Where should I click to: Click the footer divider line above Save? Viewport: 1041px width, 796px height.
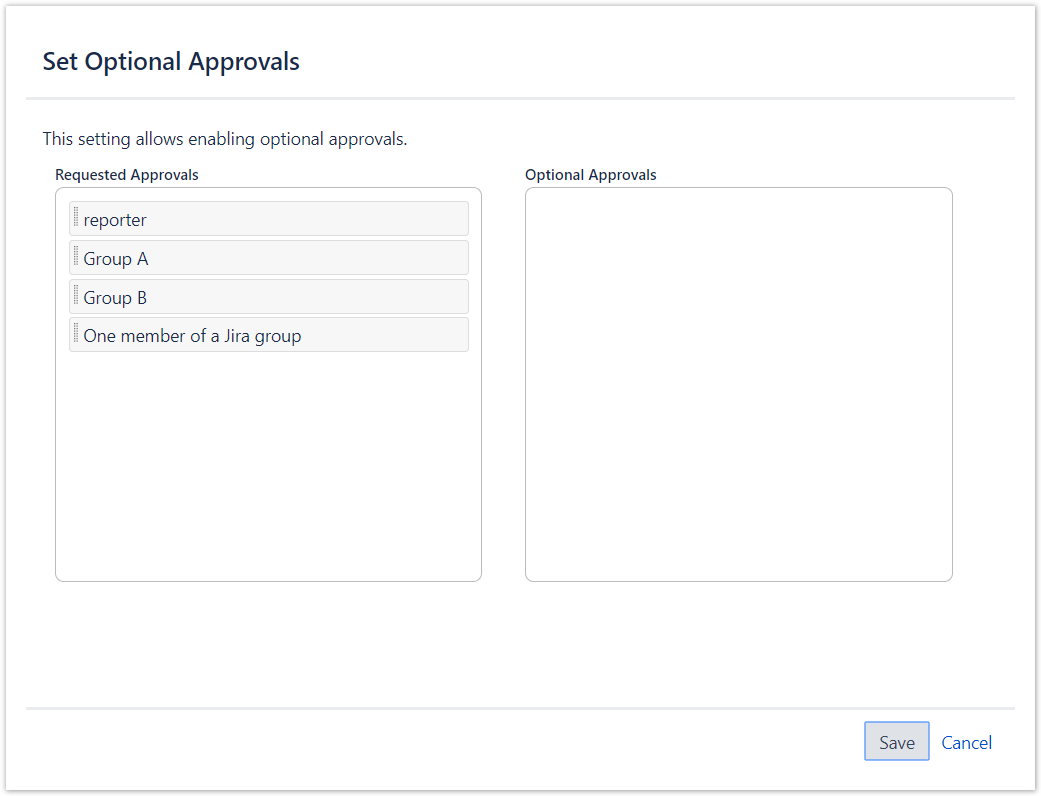pyautogui.click(x=520, y=708)
